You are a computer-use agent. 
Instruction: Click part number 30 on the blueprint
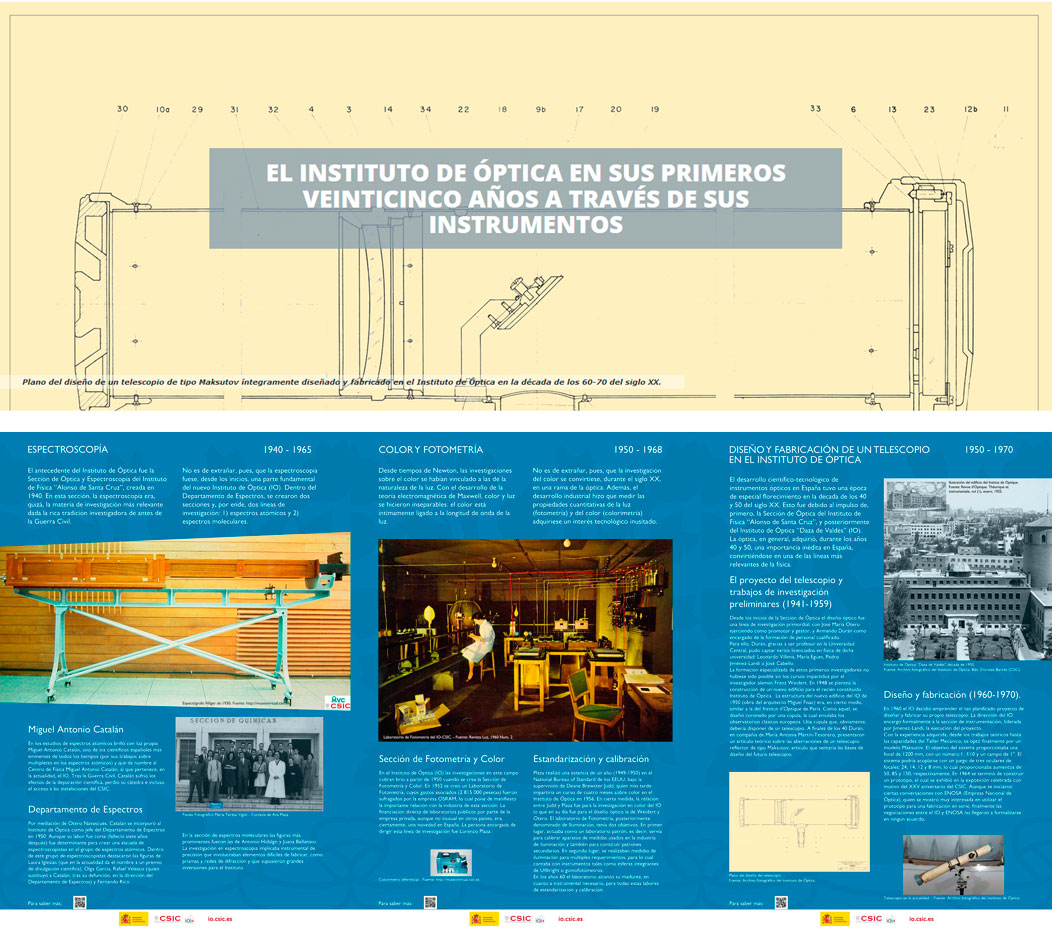(122, 109)
